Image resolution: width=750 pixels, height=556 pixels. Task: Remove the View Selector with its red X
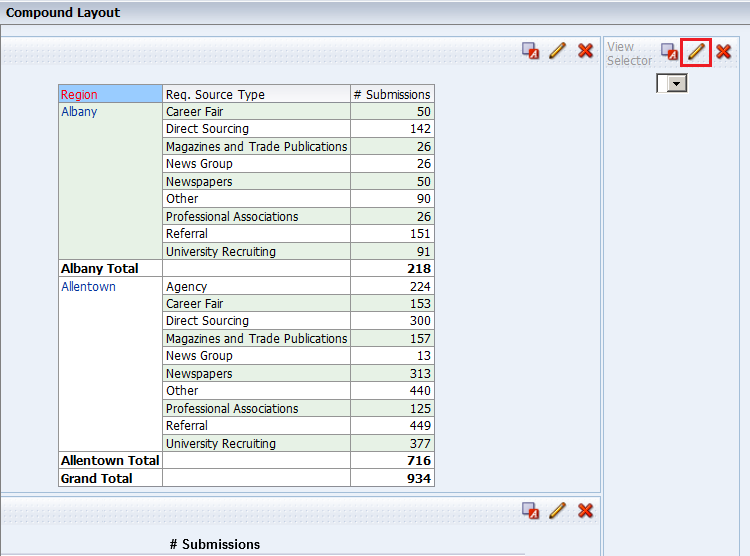tap(724, 51)
